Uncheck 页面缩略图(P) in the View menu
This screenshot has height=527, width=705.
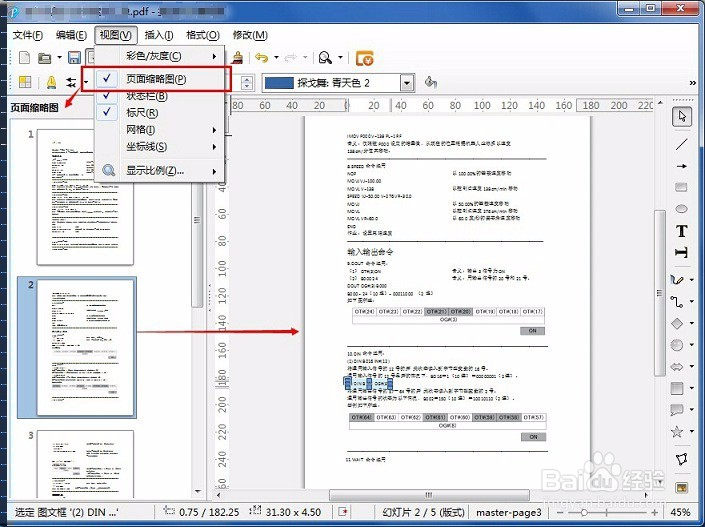tap(156, 79)
